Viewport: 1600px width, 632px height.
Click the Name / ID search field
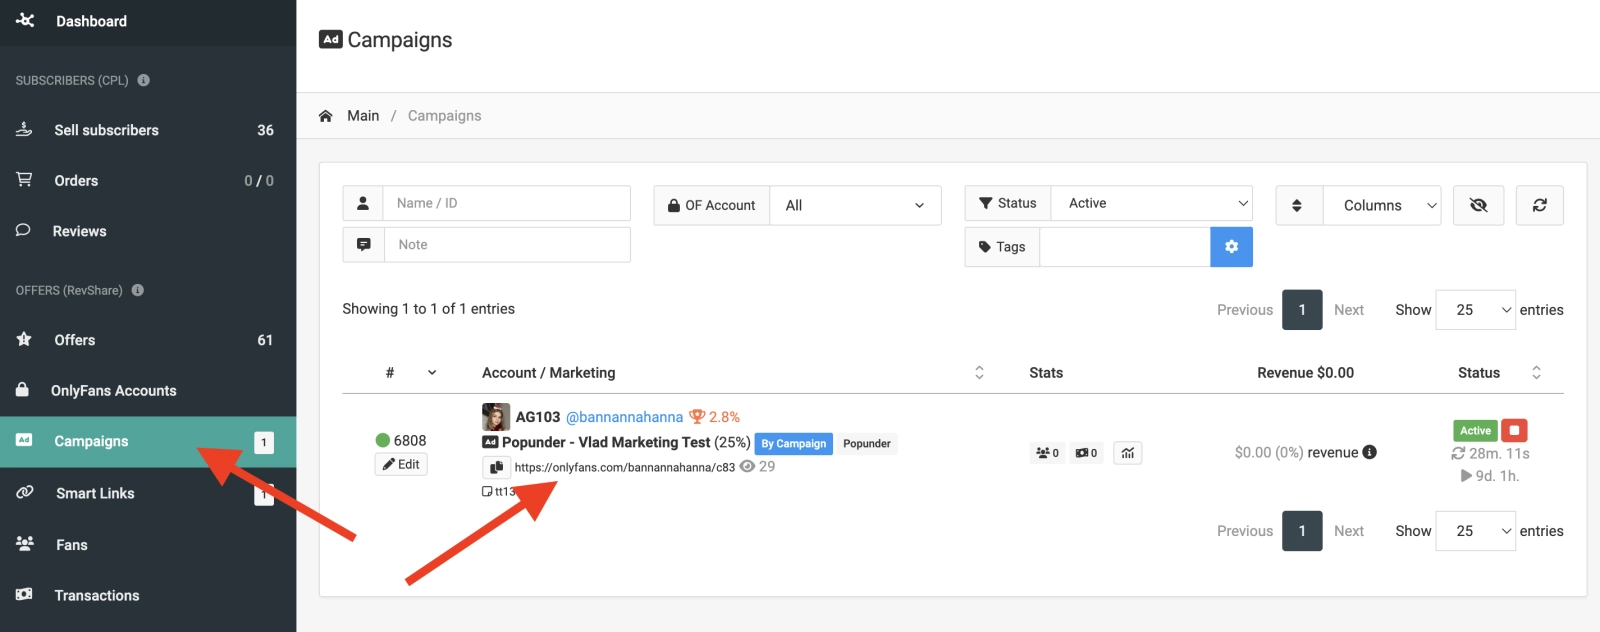click(506, 203)
